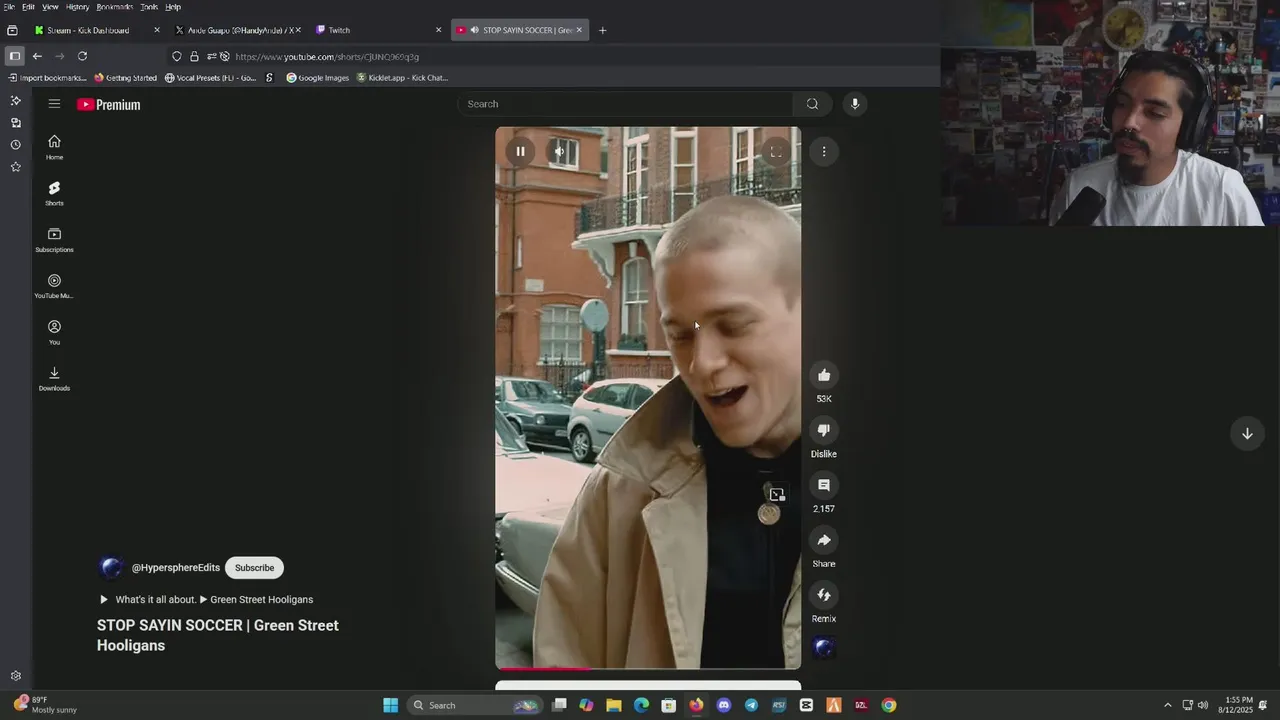Open sidebar bookmarks star icon
Image resolution: width=1280 pixels, height=720 pixels.
(15, 167)
